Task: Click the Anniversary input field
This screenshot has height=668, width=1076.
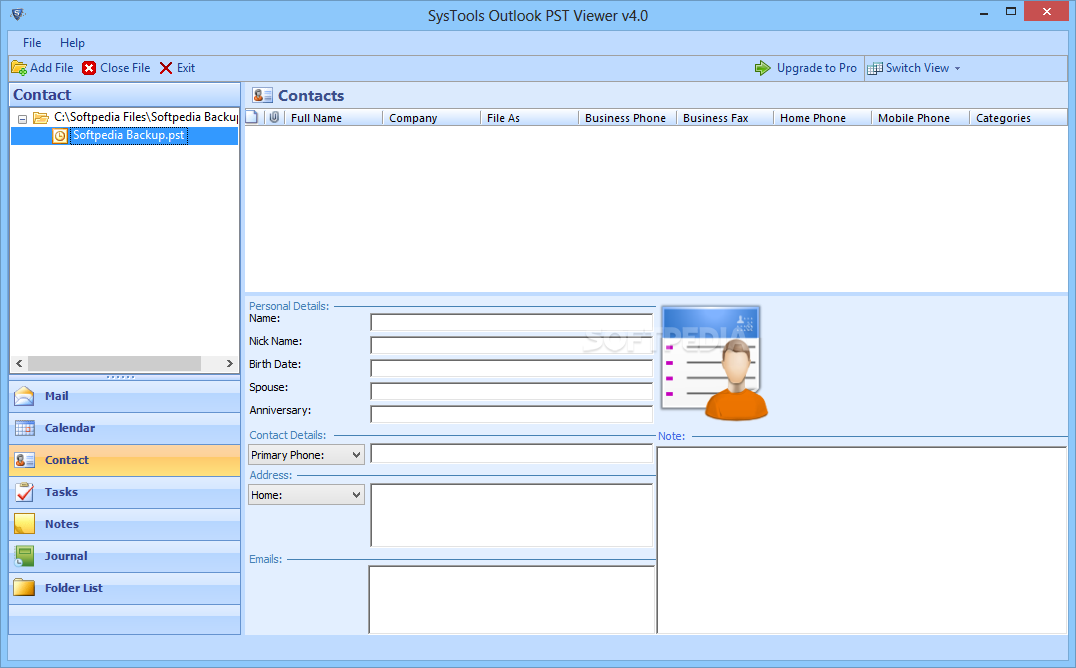Action: coord(511,414)
